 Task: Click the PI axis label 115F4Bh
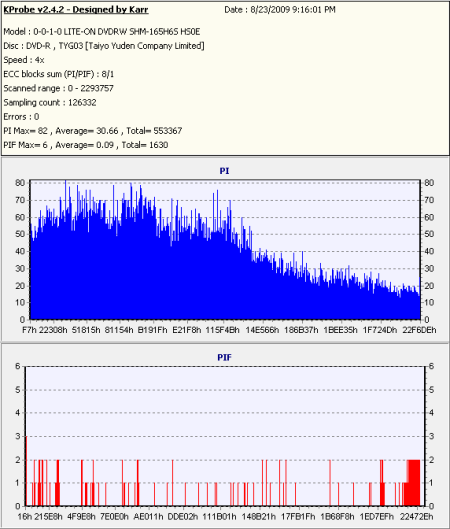tap(222, 330)
